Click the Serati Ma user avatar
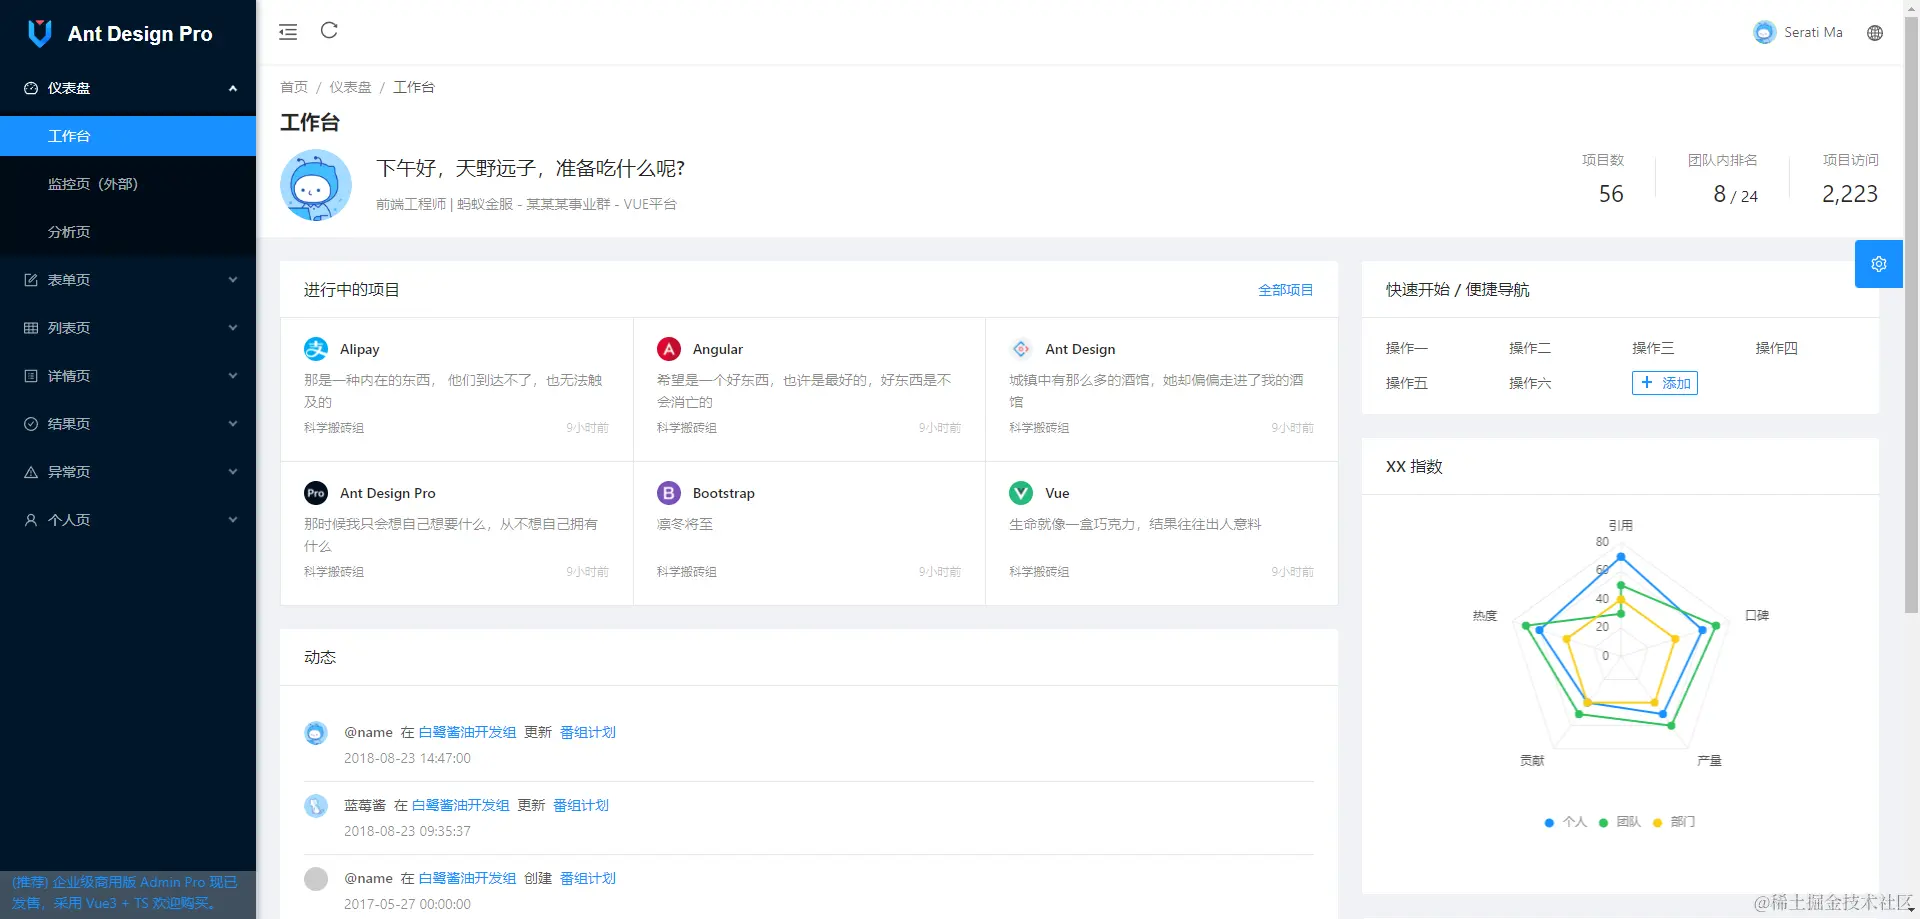1920x919 pixels. [x=1764, y=33]
